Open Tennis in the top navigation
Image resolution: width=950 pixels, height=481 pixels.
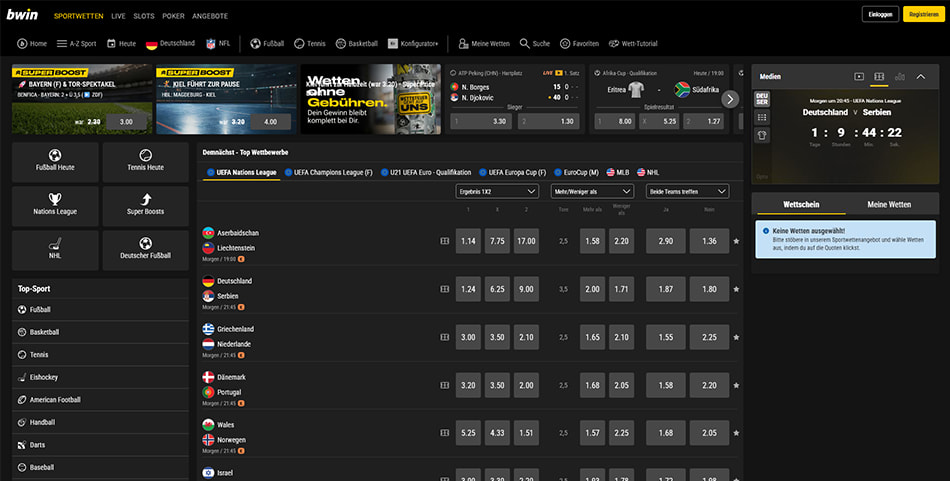[x=310, y=44]
